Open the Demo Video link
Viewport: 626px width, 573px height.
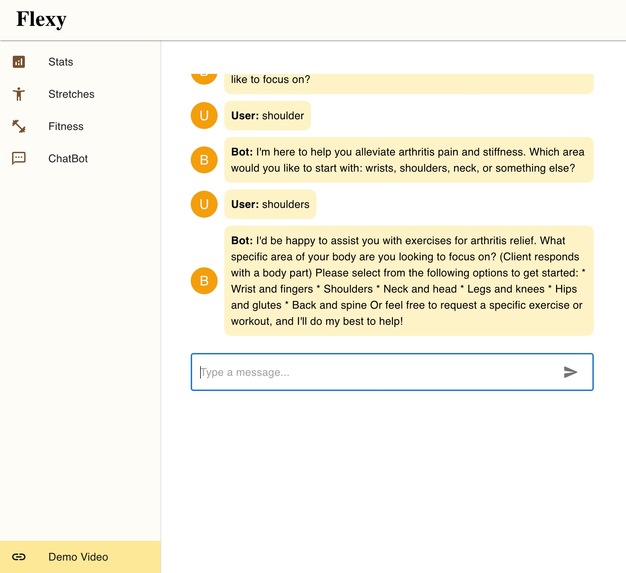(80, 557)
